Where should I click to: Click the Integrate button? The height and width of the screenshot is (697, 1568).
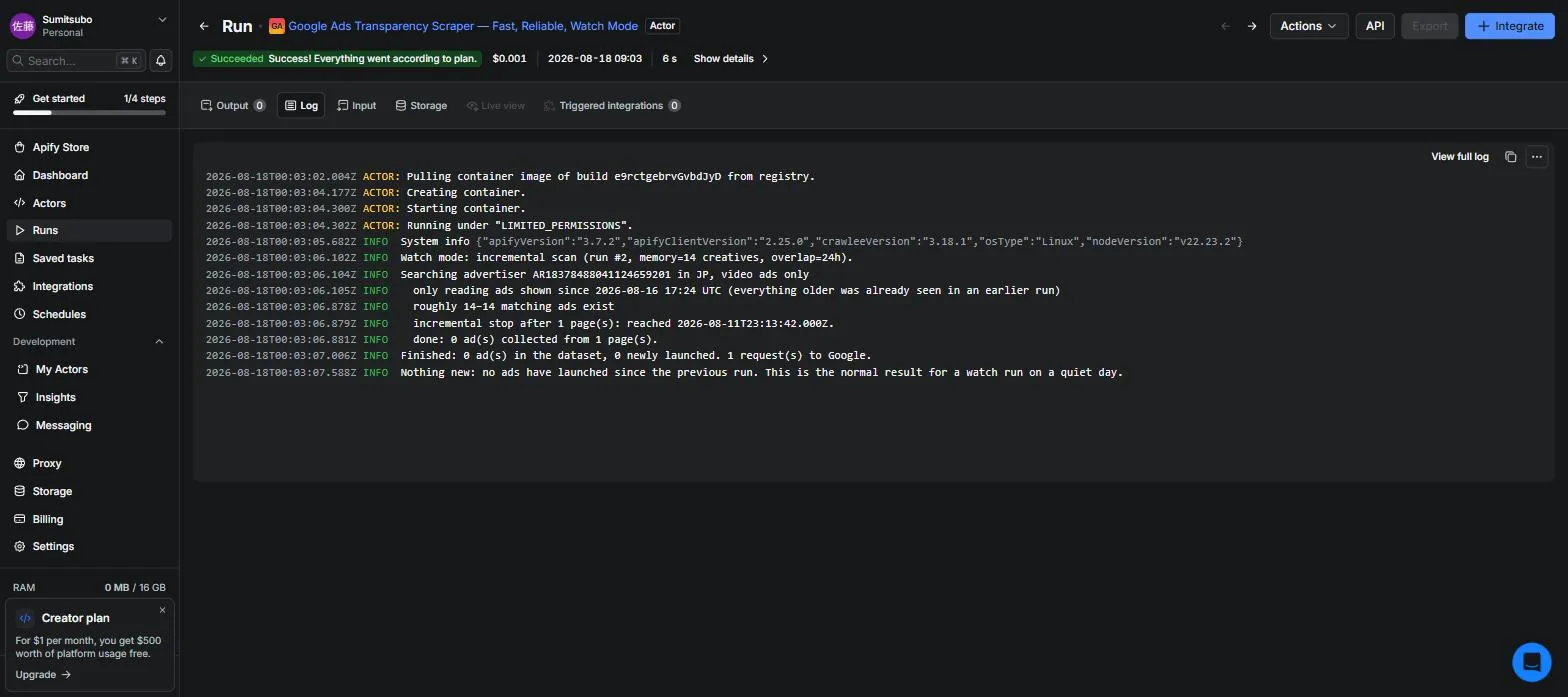(x=1510, y=26)
